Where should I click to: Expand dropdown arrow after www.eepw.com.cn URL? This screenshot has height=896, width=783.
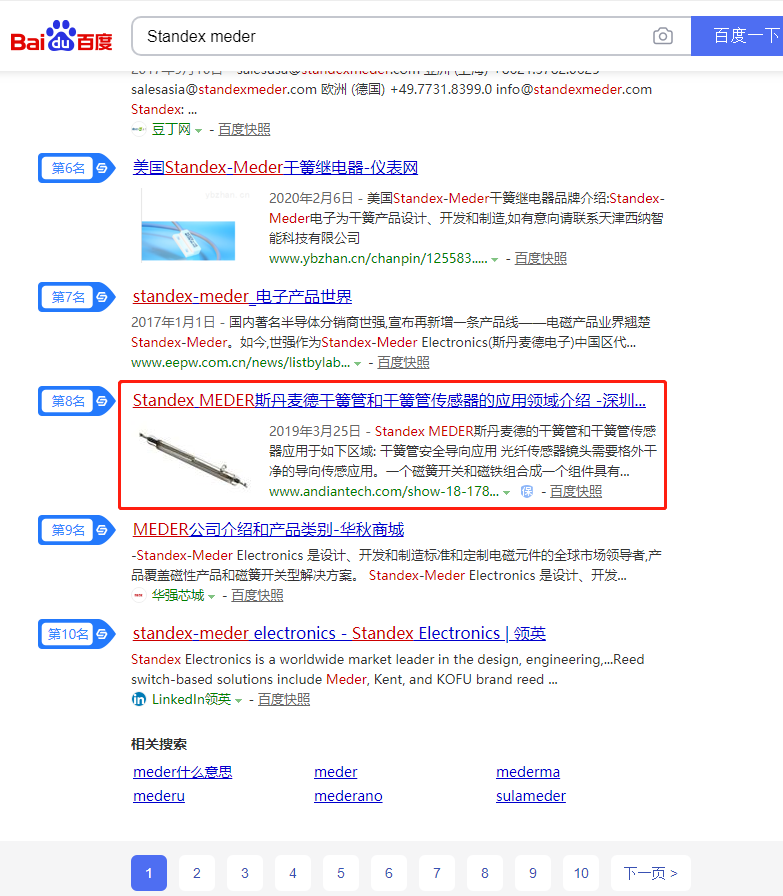click(357, 364)
